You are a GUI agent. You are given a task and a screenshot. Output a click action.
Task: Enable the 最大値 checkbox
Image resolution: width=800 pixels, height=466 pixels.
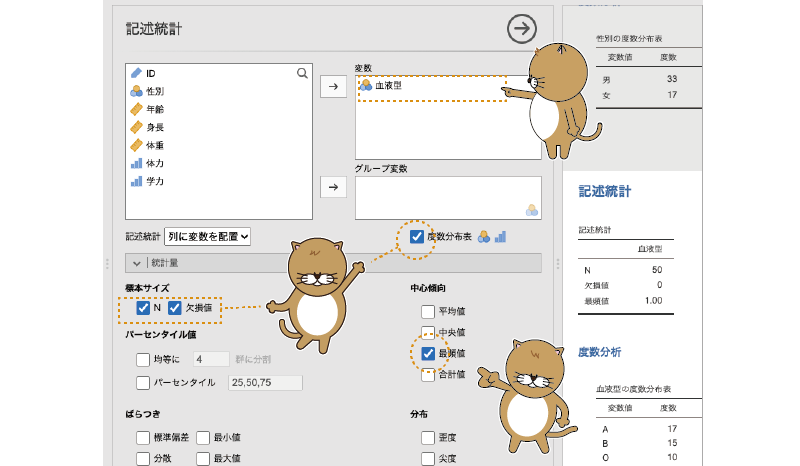coord(203,458)
